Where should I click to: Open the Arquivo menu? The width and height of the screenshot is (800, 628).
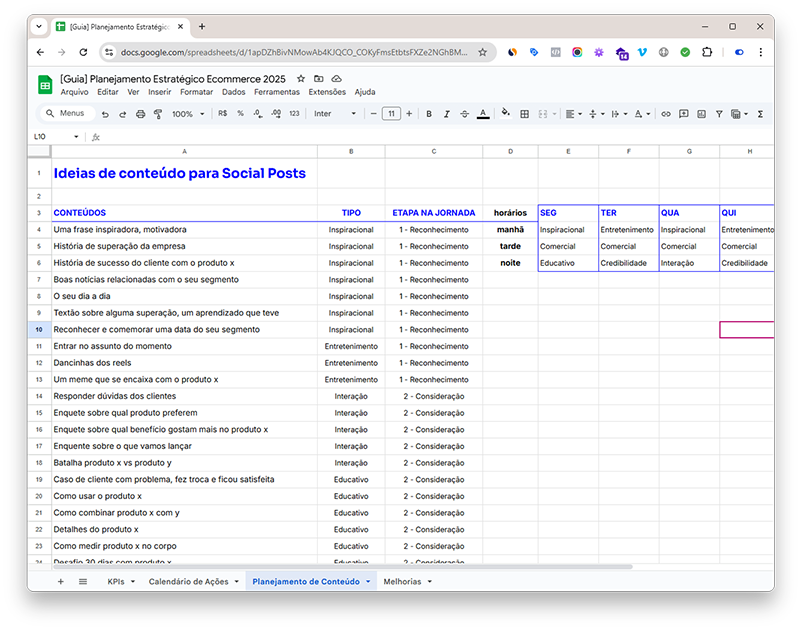(x=74, y=92)
